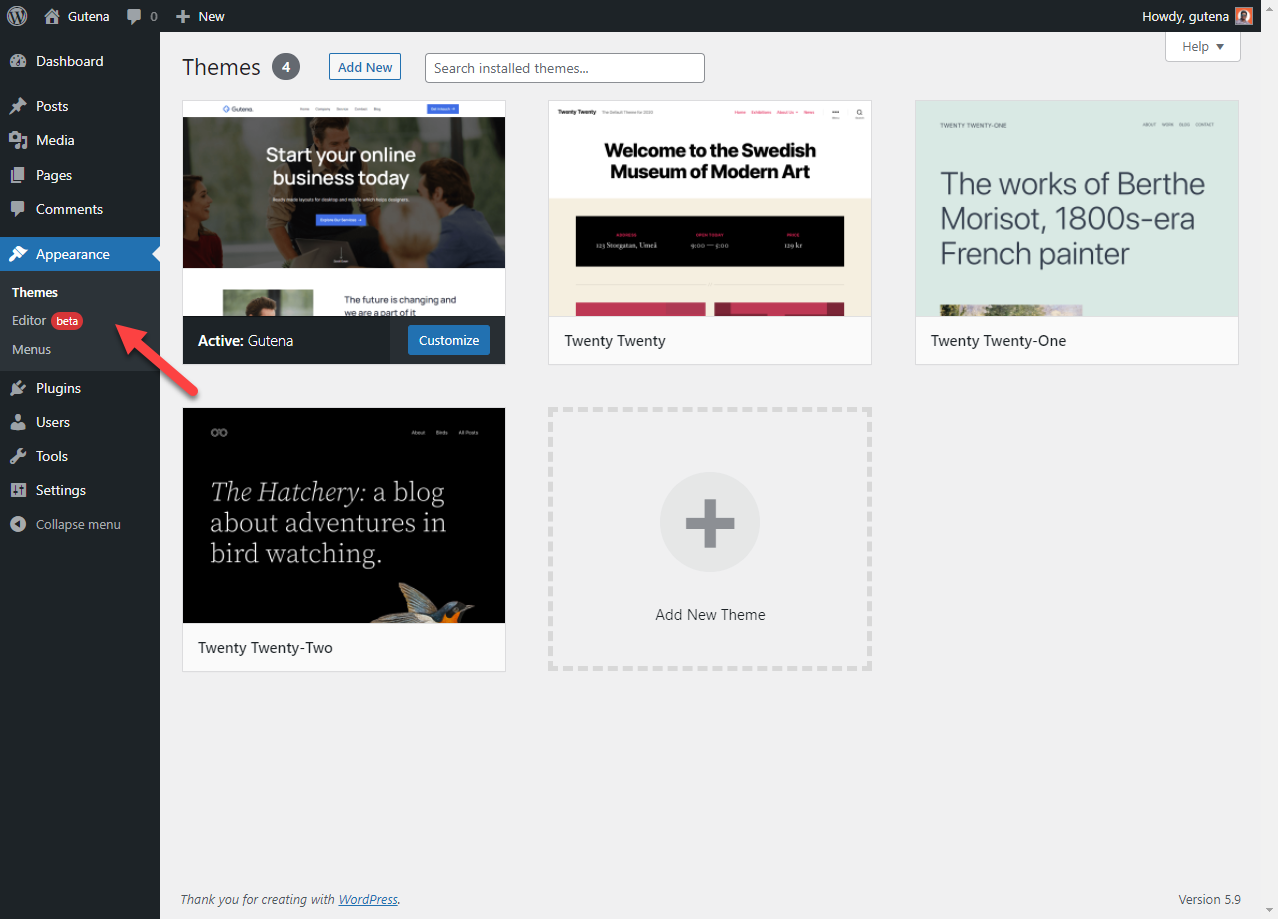Click the Comments speech bubble sidebar icon
Image resolution: width=1278 pixels, height=919 pixels.
pyautogui.click(x=18, y=209)
